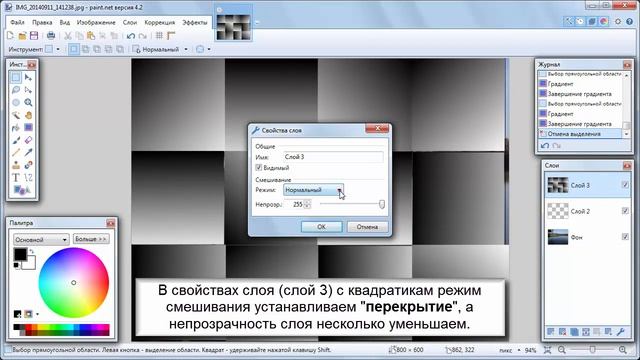Select the Move Selected Pixels tool
The height and width of the screenshot is (360, 640).
click(x=28, y=77)
